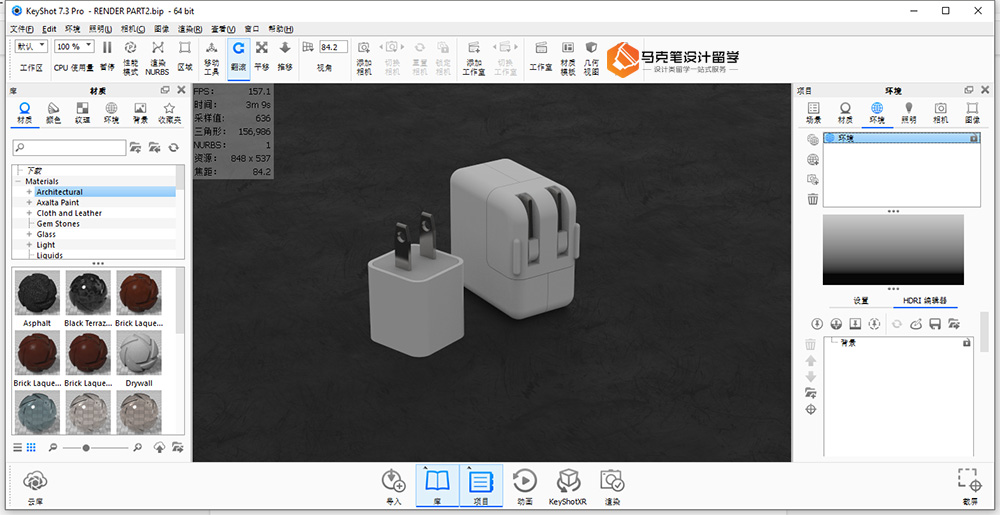
Task: Toggle 性能模式 performance mode
Action: click(130, 56)
